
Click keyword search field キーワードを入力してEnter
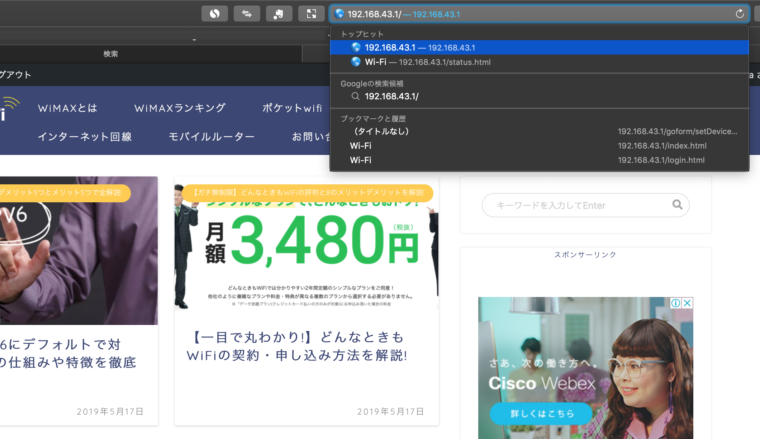tap(586, 205)
